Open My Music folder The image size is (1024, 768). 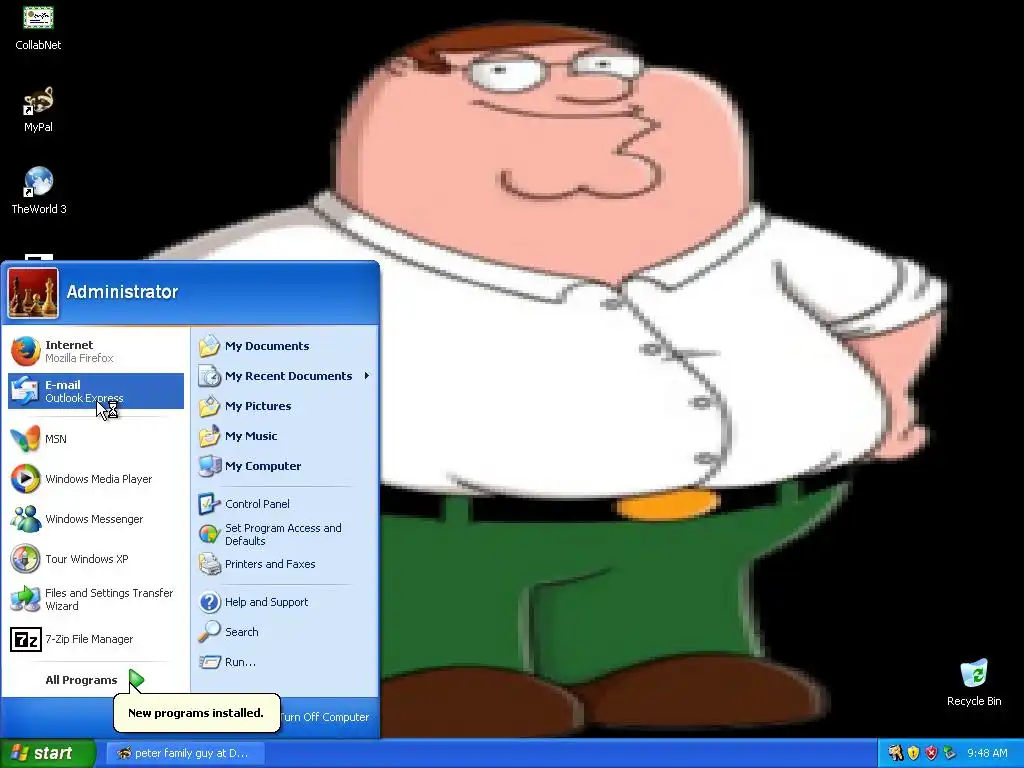click(284, 436)
